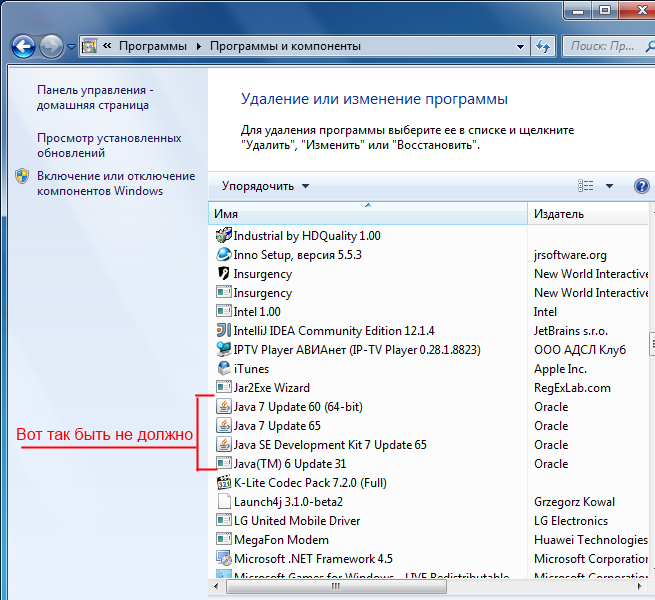Viewport: 655px width, 600px height.
Task: Click the IPTV Player АВИАнет icon
Action: 223,349
